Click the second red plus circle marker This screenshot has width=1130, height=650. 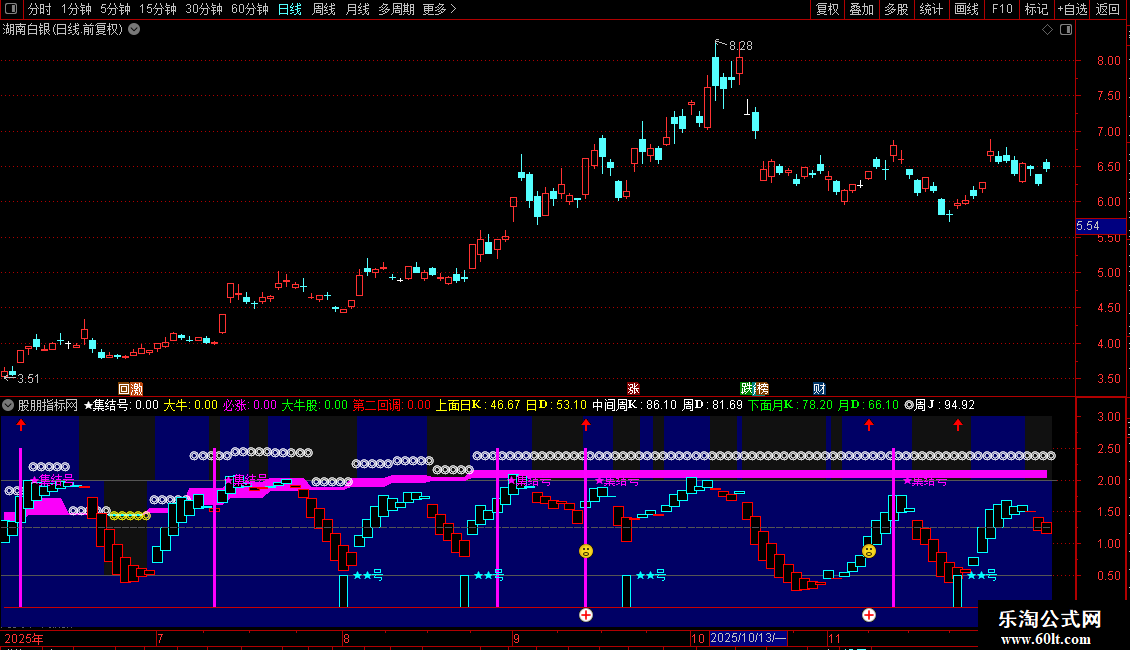[x=869, y=615]
